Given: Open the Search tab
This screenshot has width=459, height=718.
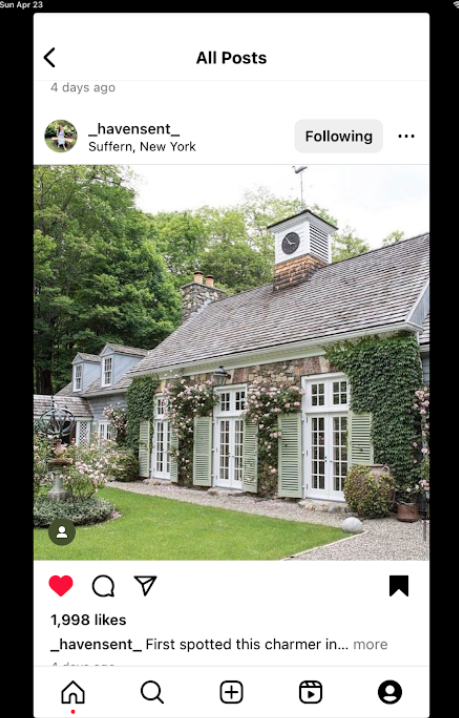Looking at the screenshot, I should click(x=152, y=692).
